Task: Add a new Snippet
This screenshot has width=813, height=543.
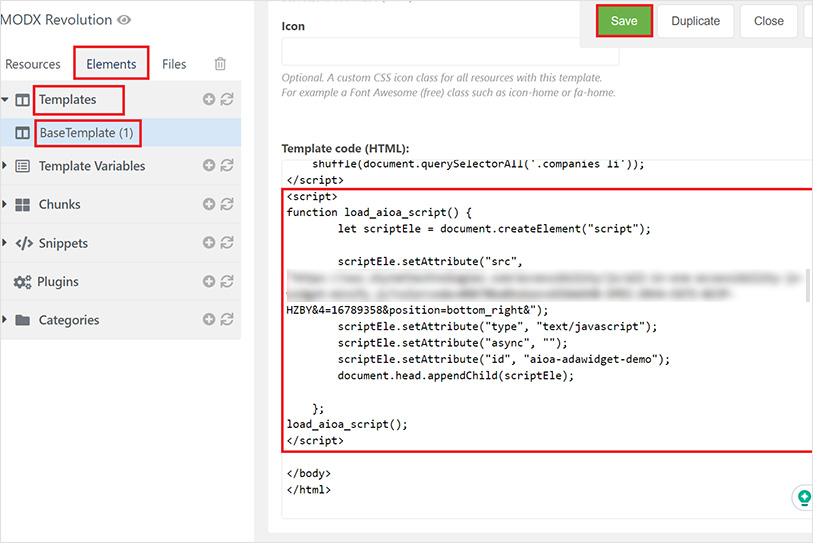Action: 209,242
